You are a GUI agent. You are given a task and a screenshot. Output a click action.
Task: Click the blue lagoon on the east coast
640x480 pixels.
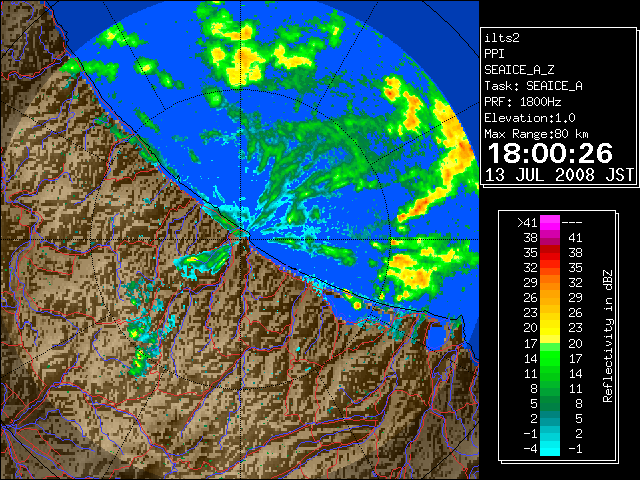click(436, 337)
